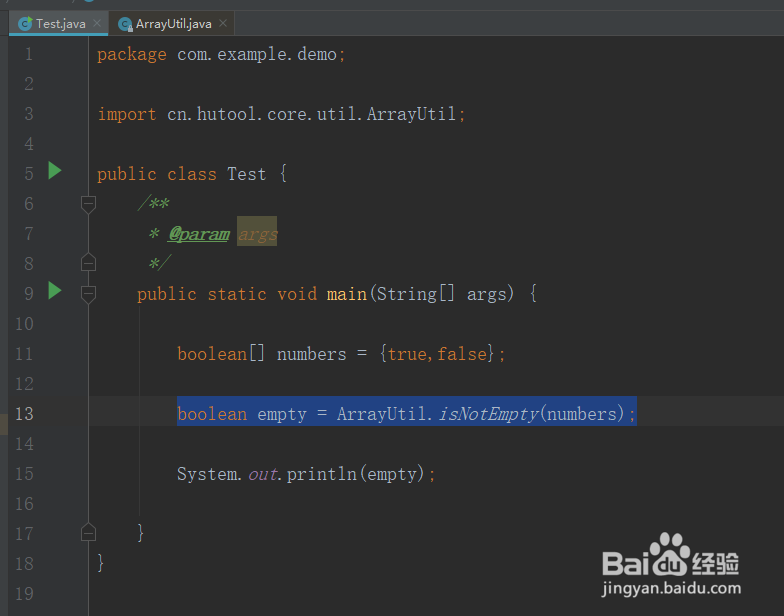Click the 'class' keyword on line 5
The image size is (784, 616).
pos(192,174)
